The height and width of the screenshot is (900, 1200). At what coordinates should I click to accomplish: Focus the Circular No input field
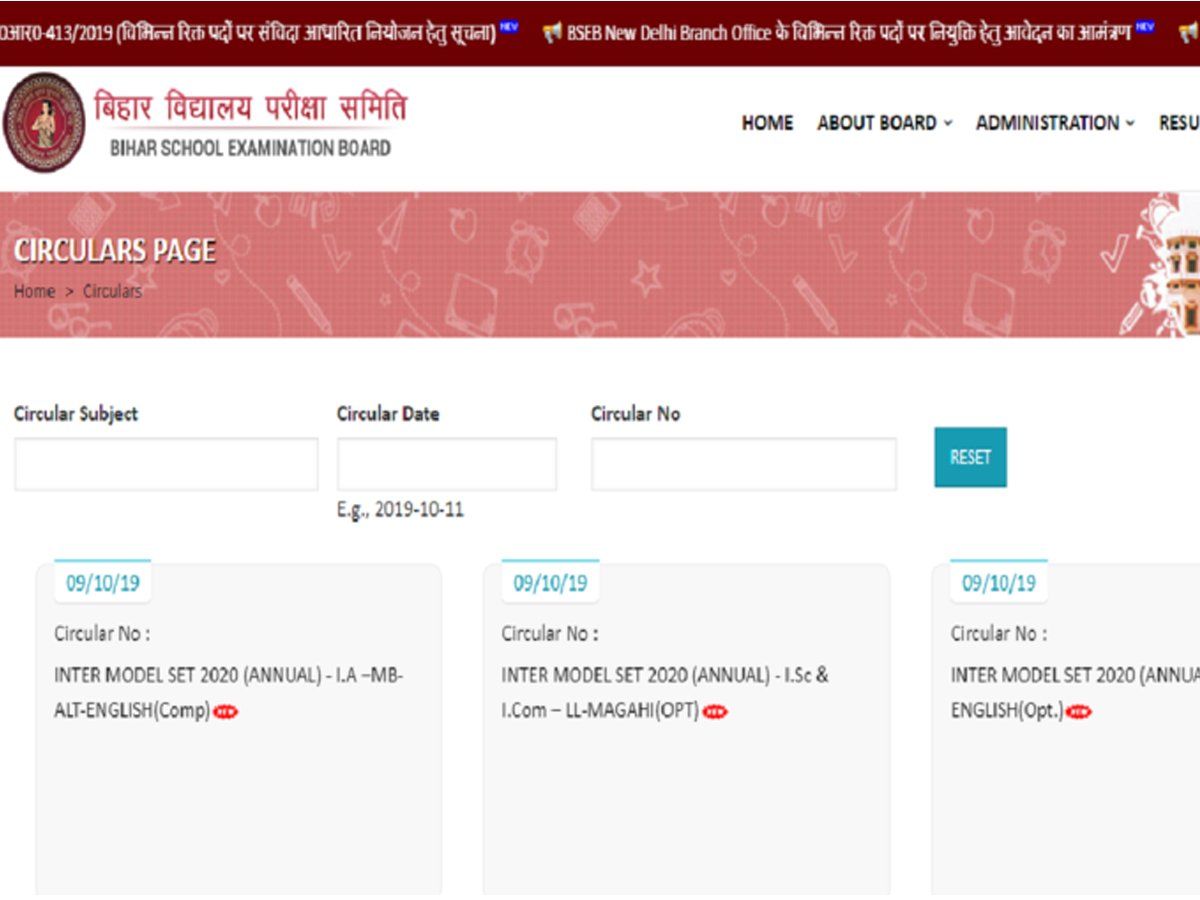[x=743, y=464]
